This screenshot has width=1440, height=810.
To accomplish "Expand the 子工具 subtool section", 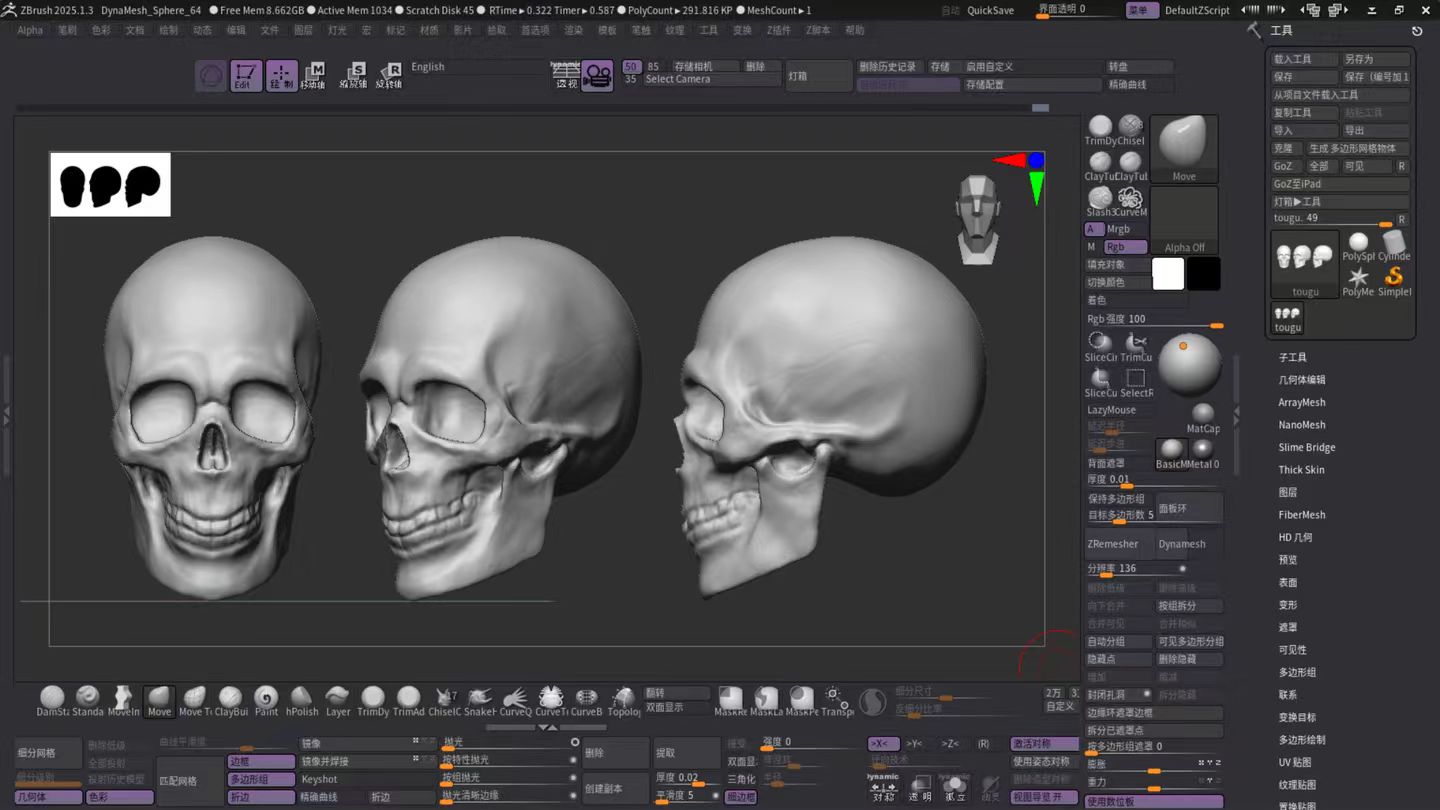I will tap(1292, 357).
